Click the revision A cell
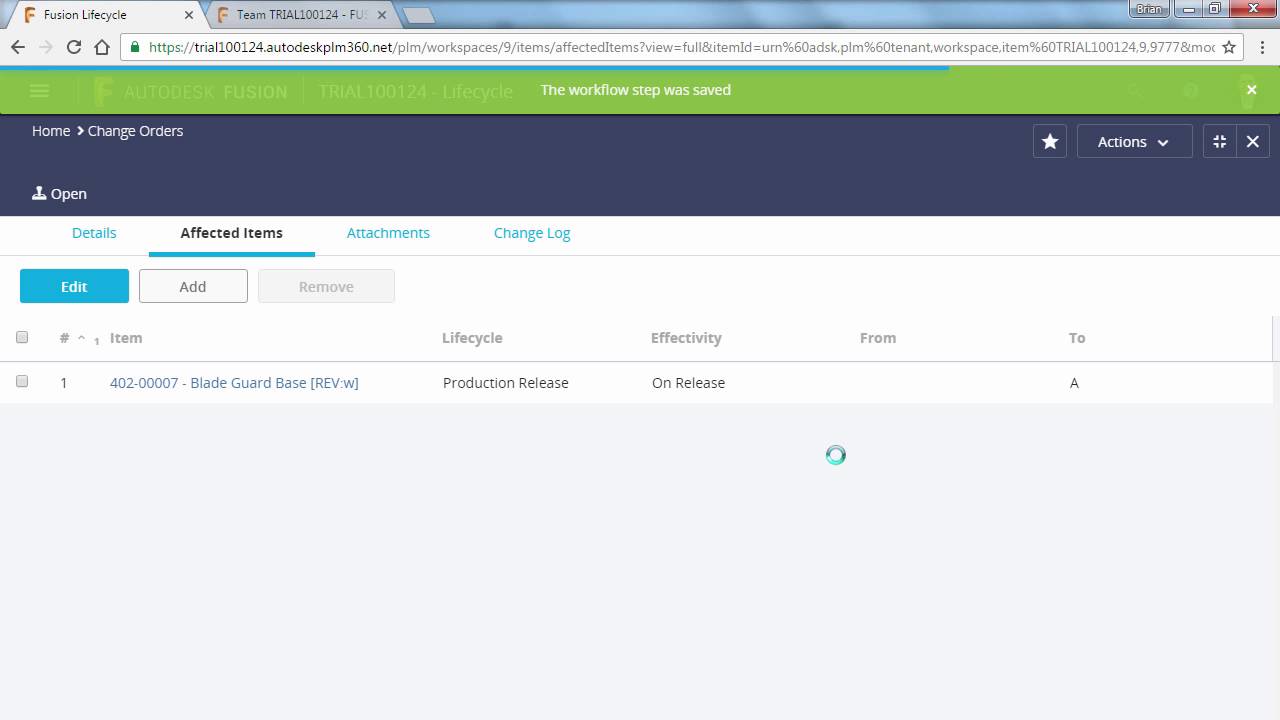Screen dimensions: 1280x720 pos(1074,383)
